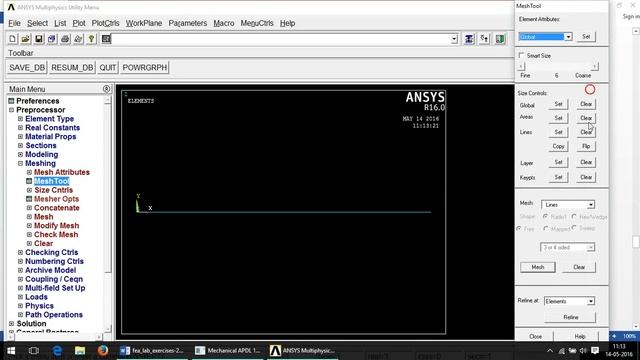Expand the Size Cntrls node
Screen dimensions: 640x360
(x=29, y=190)
